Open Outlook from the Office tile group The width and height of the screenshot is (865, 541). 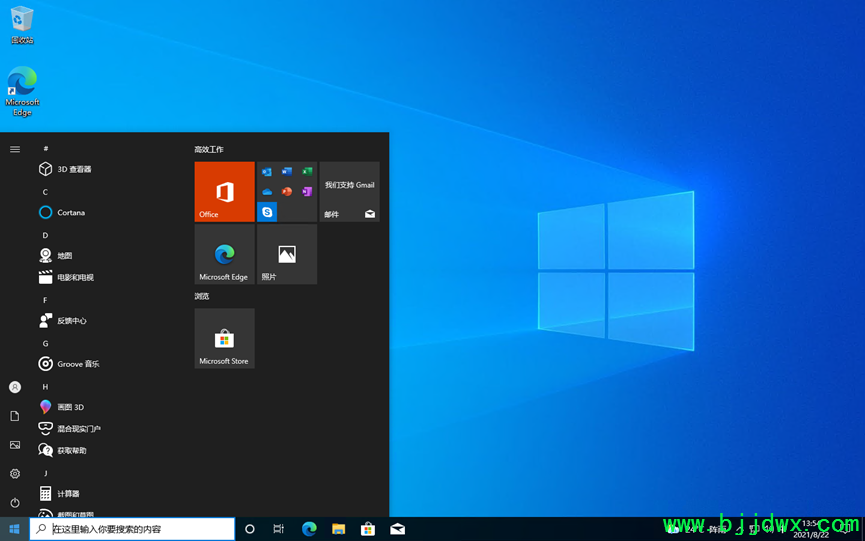[x=267, y=172]
